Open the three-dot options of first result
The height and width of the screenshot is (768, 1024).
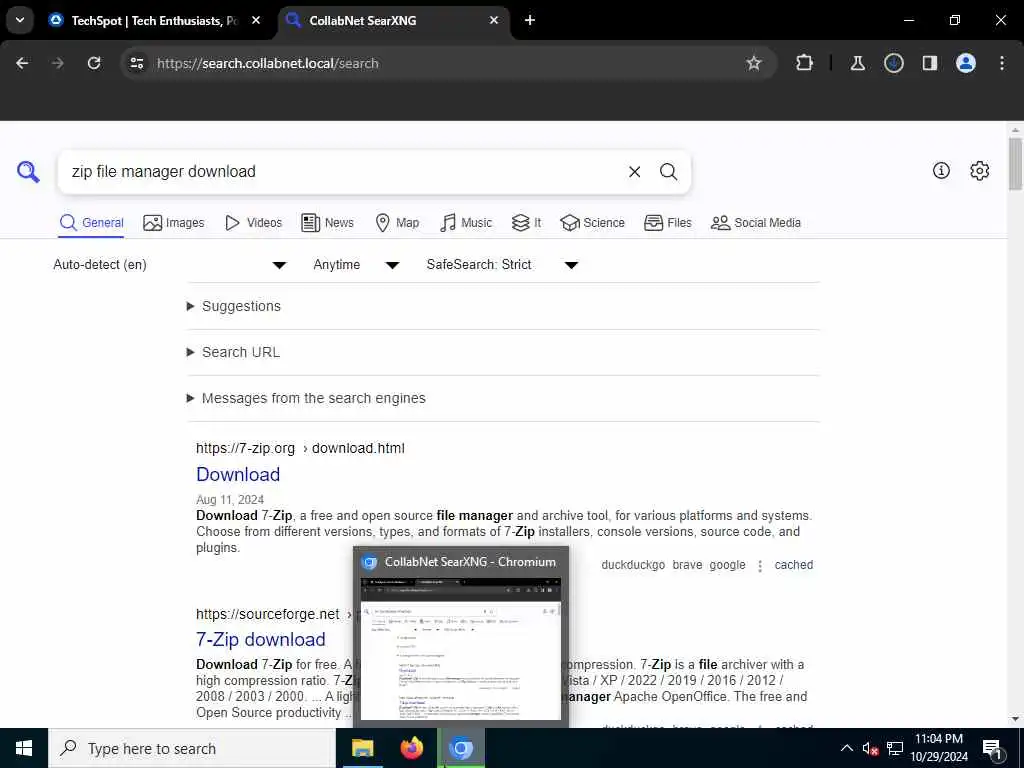point(760,566)
